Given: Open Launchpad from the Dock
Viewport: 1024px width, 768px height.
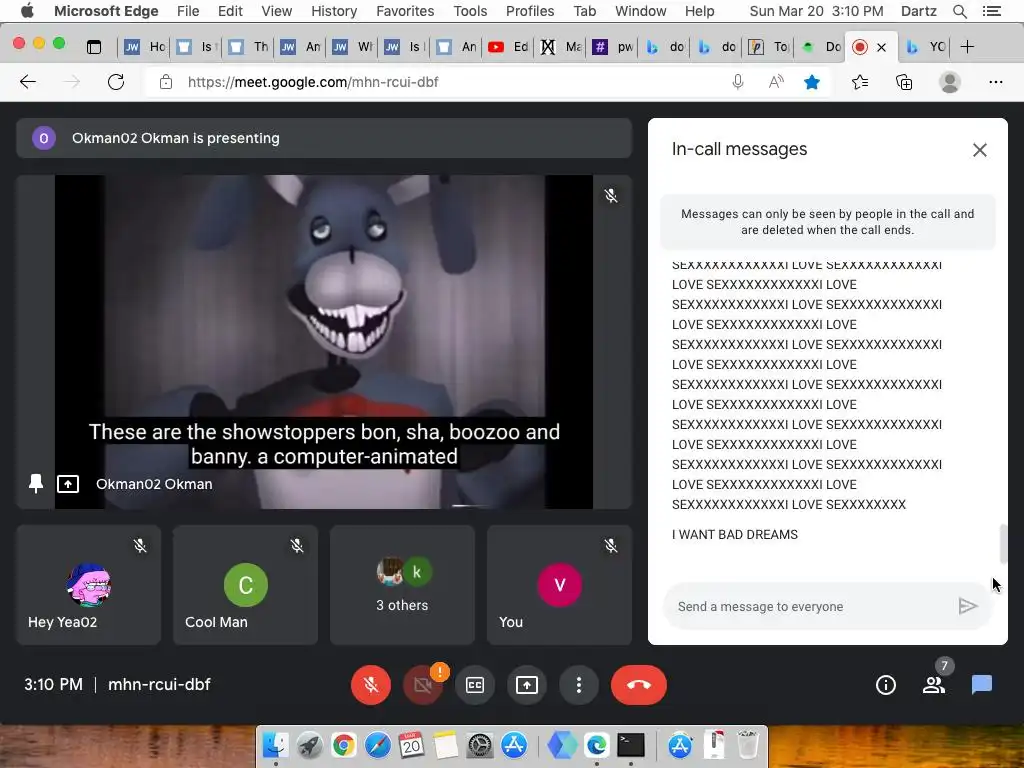Looking at the screenshot, I should 310,744.
